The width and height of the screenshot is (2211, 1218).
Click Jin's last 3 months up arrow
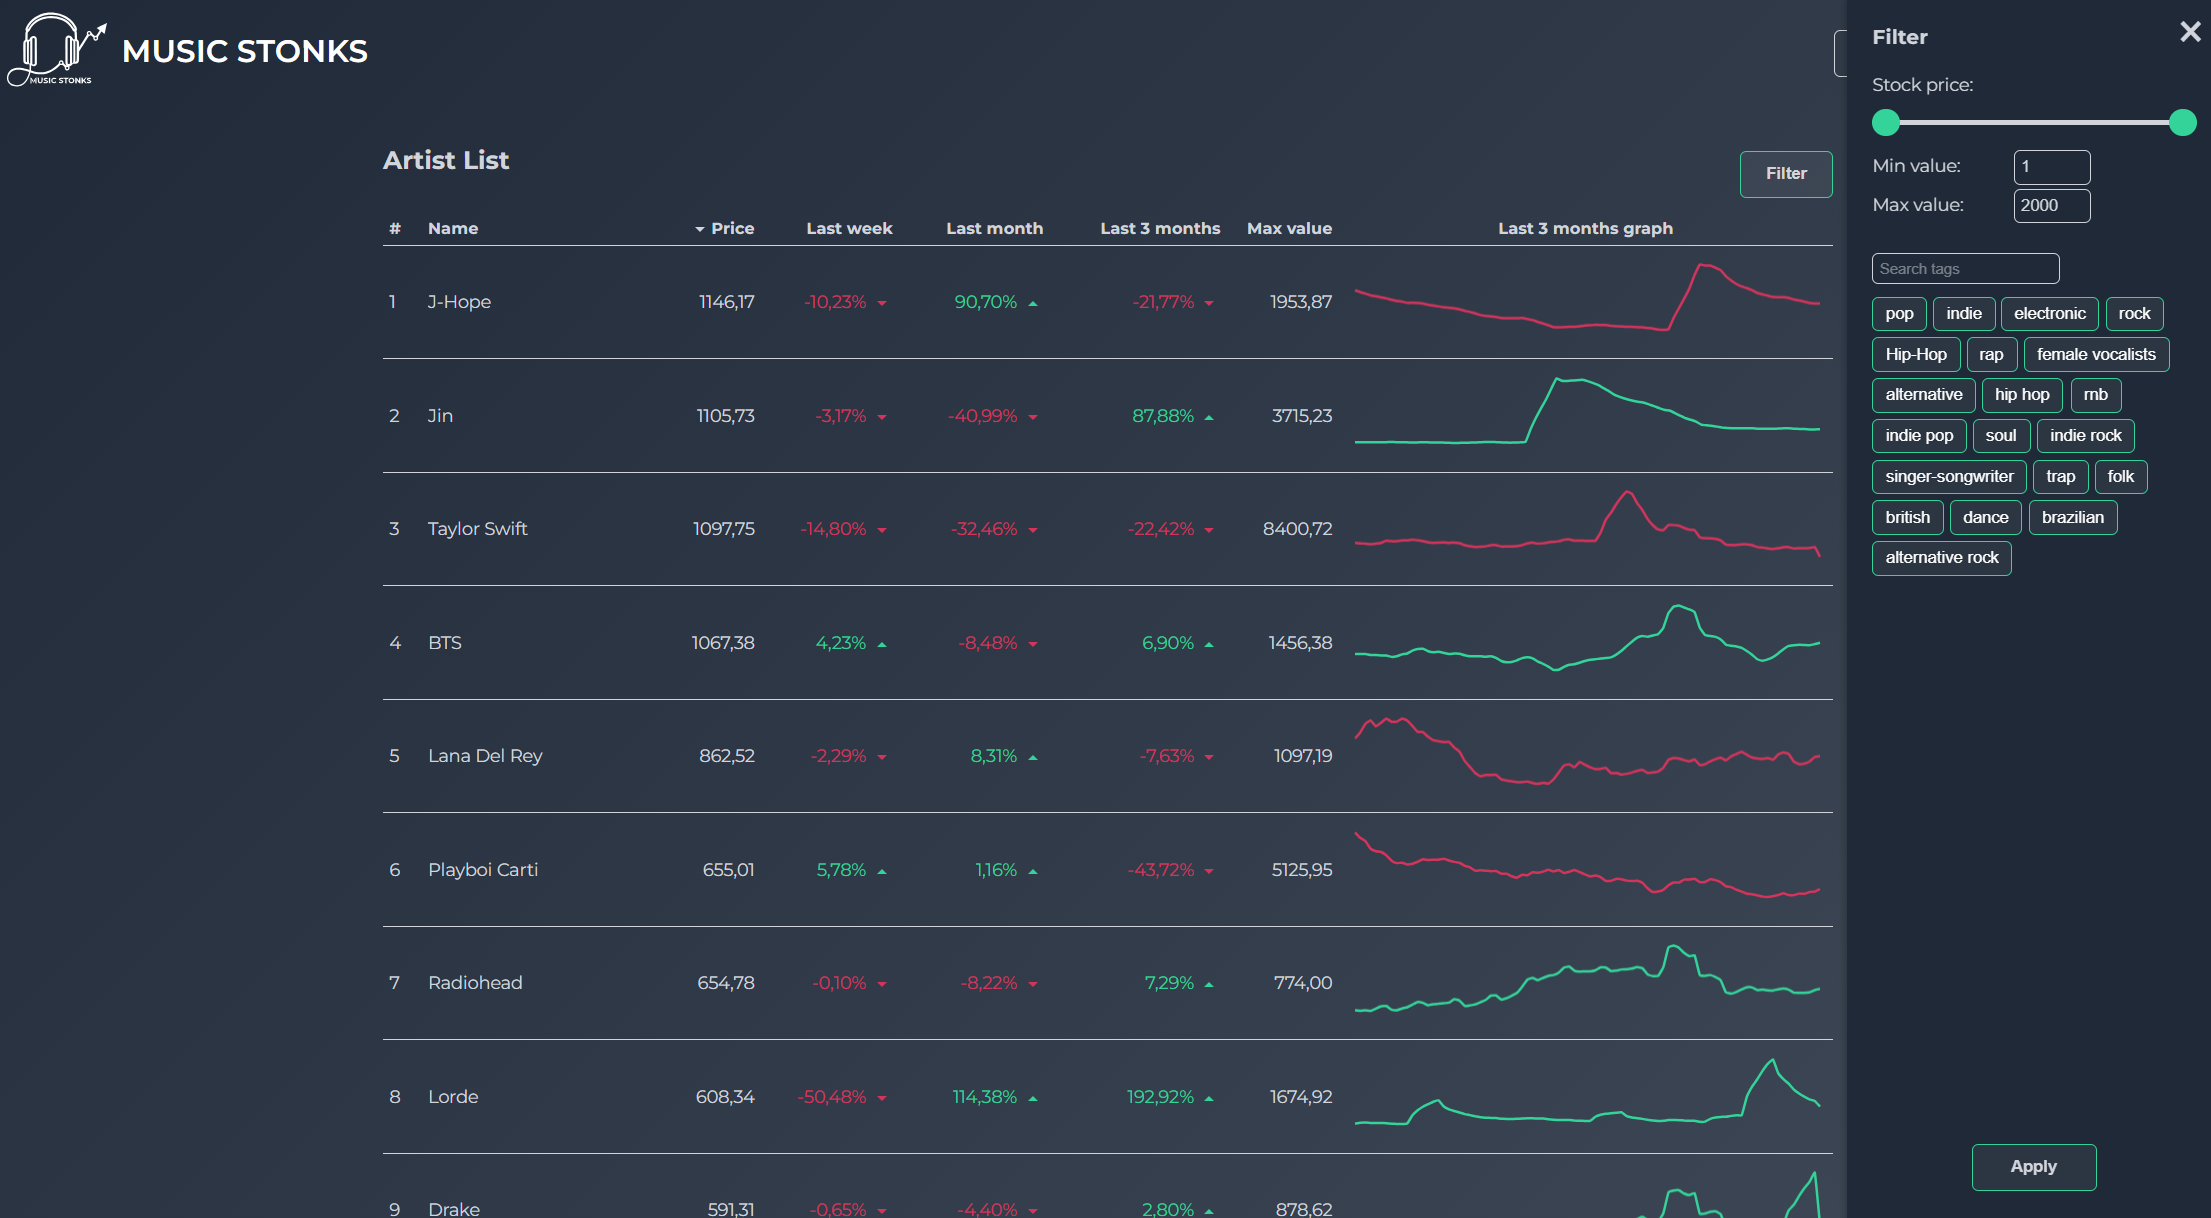click(x=1209, y=417)
